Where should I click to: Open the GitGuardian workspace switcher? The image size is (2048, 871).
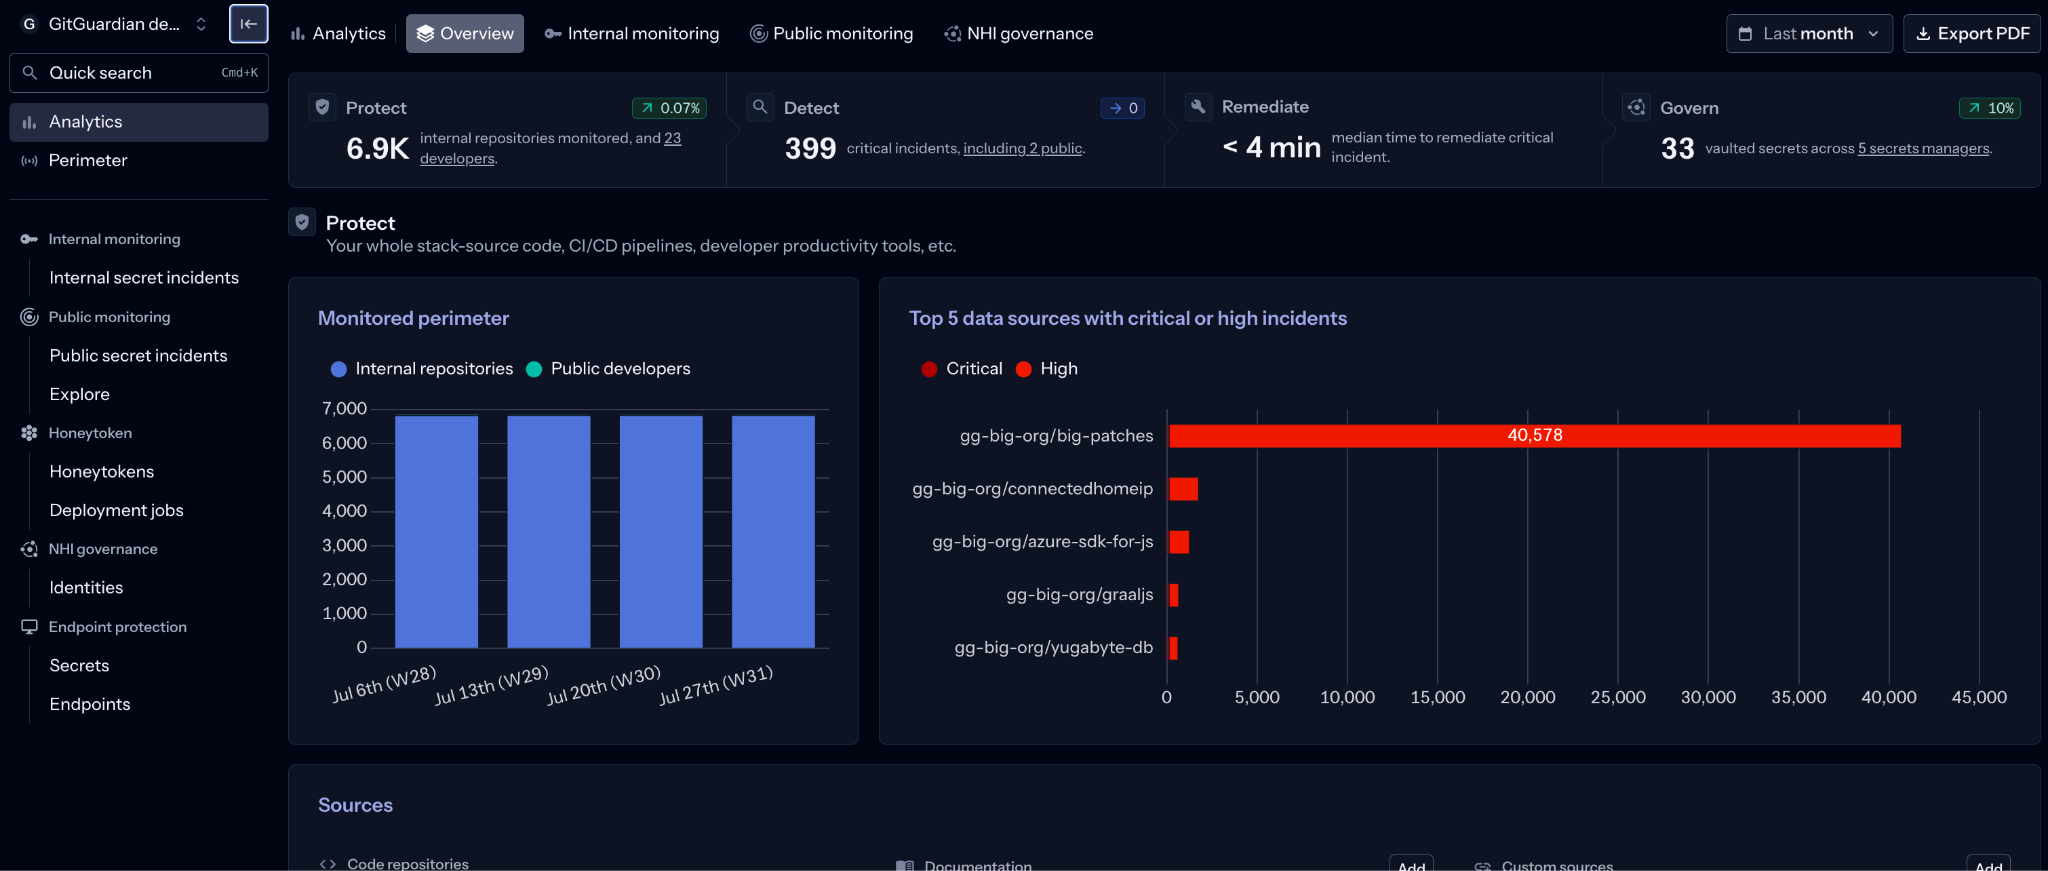click(x=114, y=24)
